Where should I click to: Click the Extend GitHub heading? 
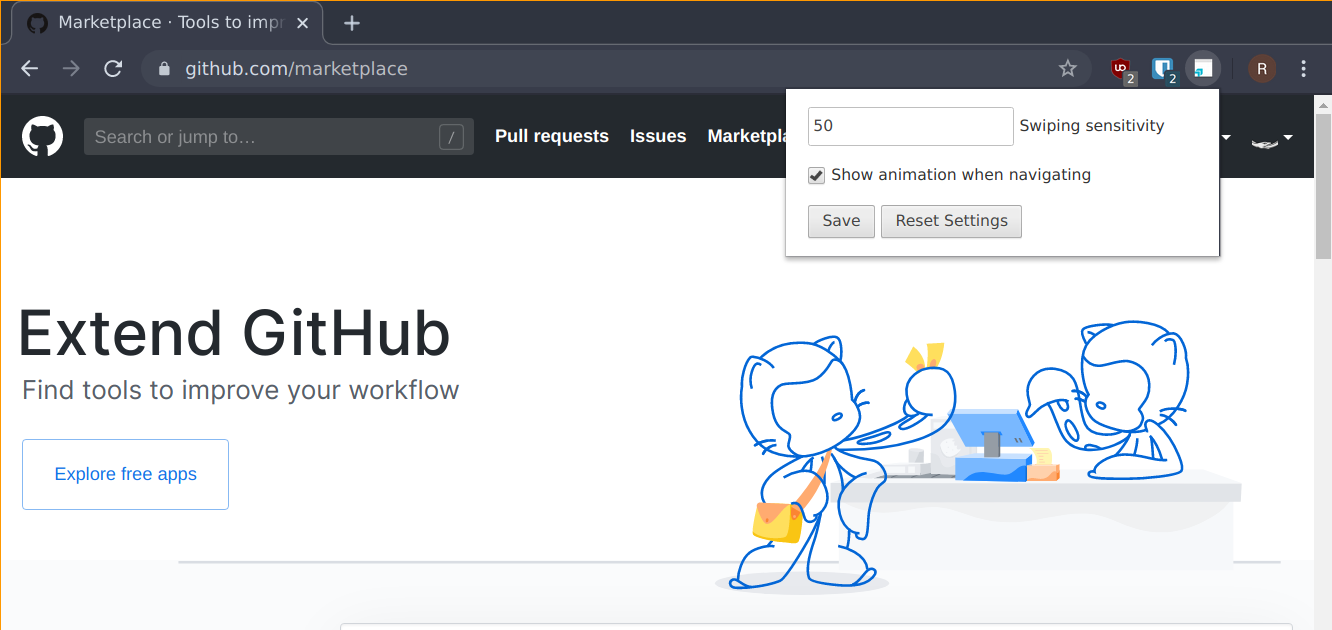coord(235,333)
